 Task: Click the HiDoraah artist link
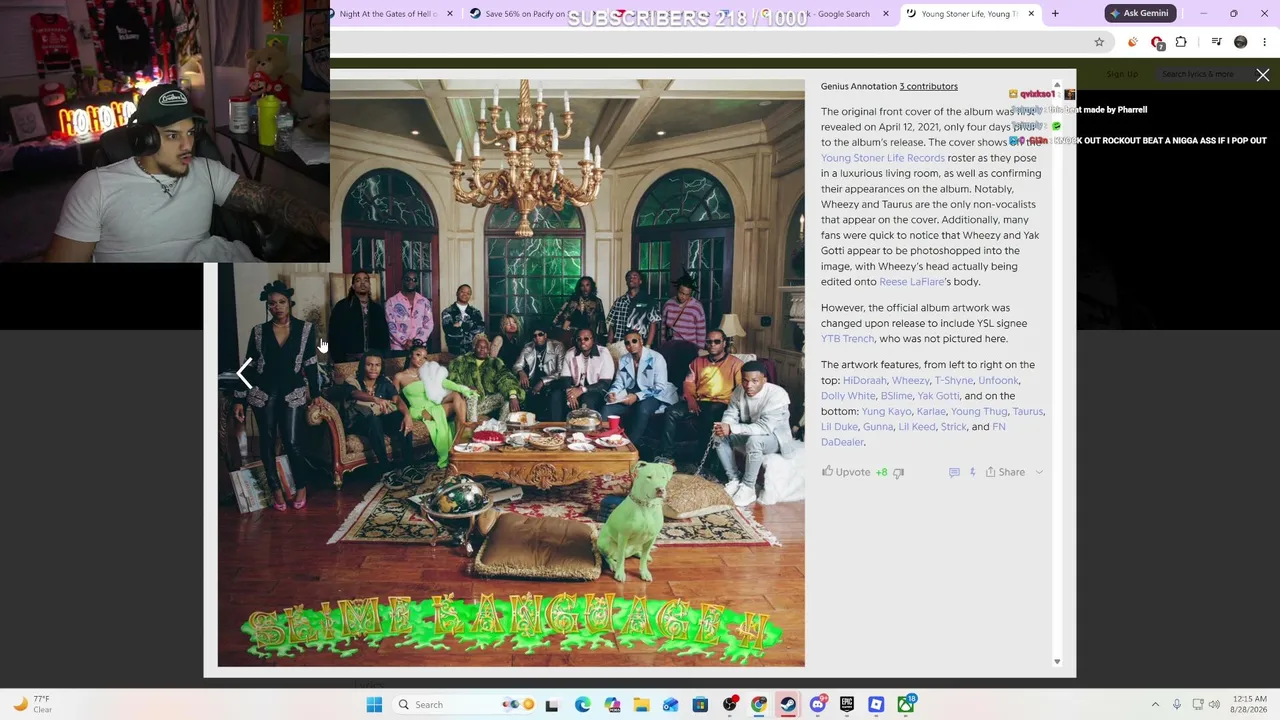pos(865,381)
